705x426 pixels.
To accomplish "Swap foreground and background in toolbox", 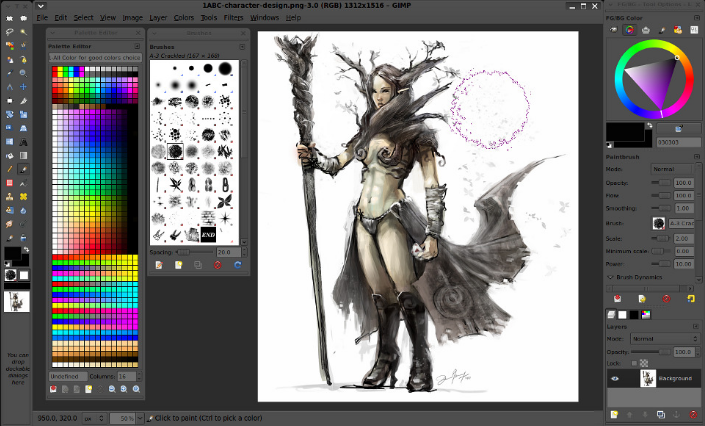I will pos(27,249).
